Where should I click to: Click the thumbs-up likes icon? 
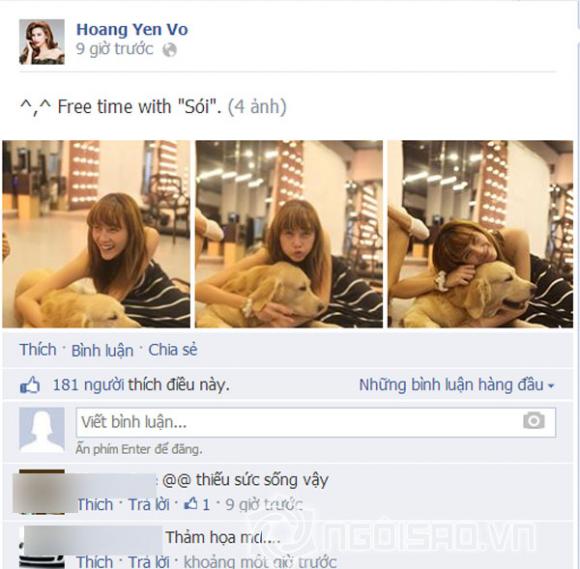(x=30, y=385)
